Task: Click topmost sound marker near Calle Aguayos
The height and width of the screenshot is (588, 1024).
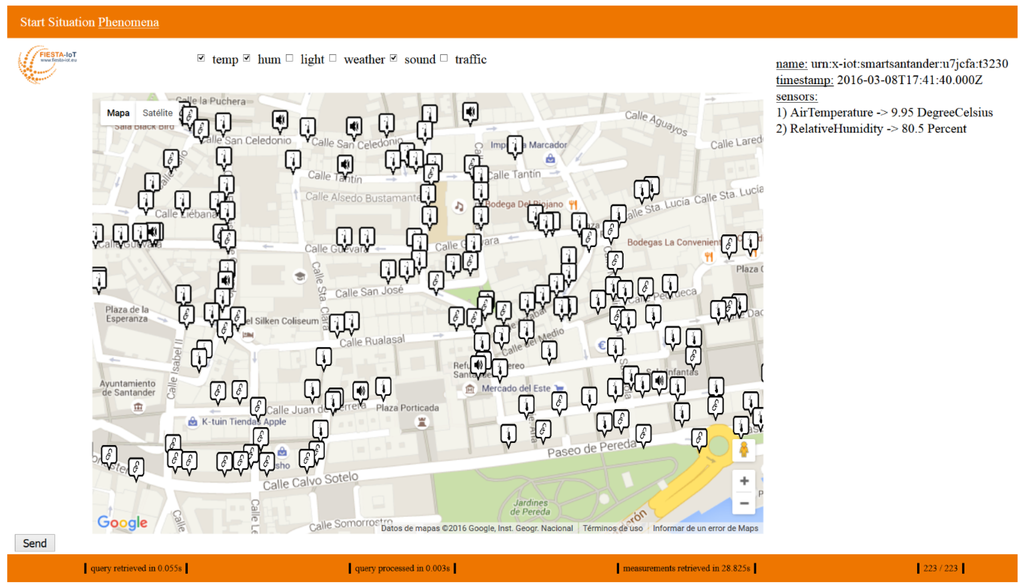Action: tap(470, 111)
